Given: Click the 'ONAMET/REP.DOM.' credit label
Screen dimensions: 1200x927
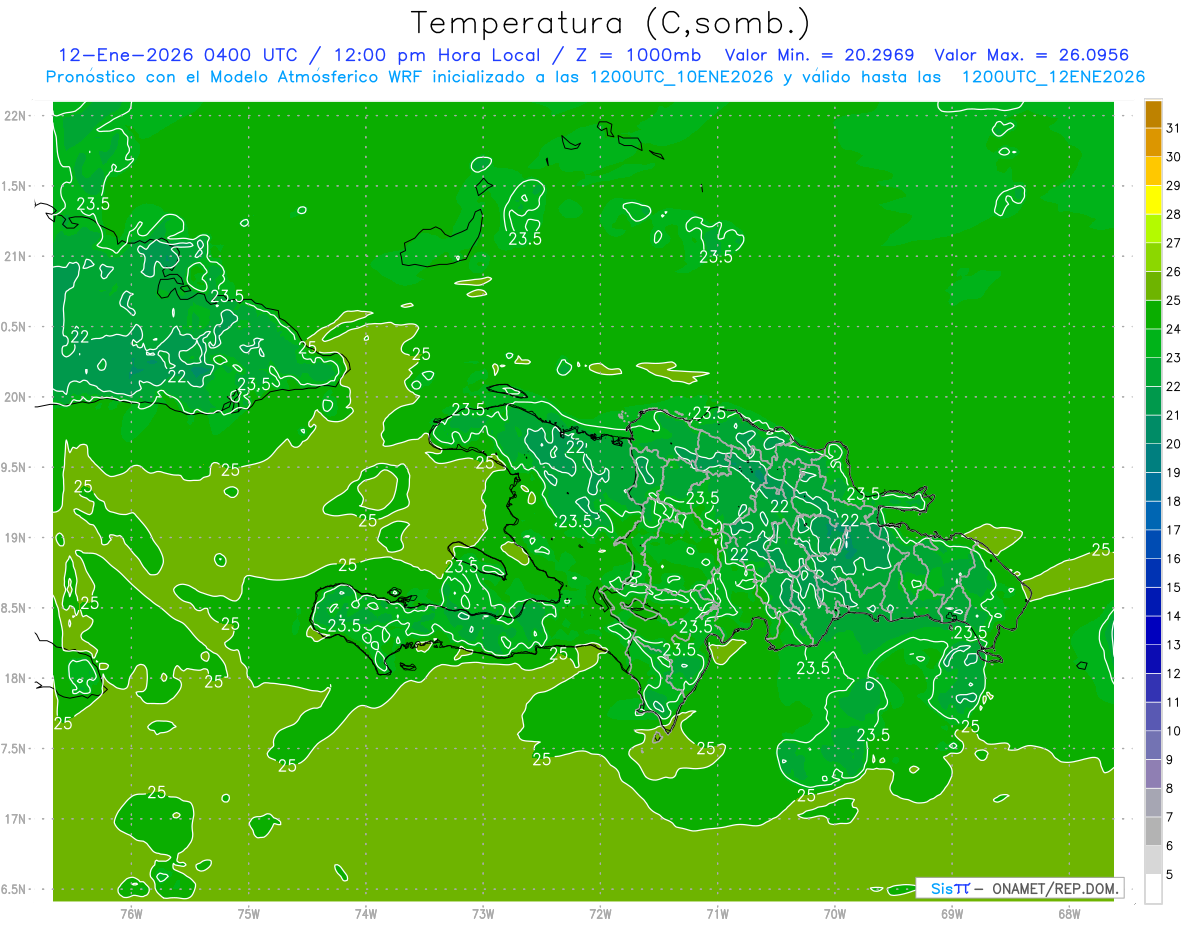Looking at the screenshot, I should (1055, 888).
